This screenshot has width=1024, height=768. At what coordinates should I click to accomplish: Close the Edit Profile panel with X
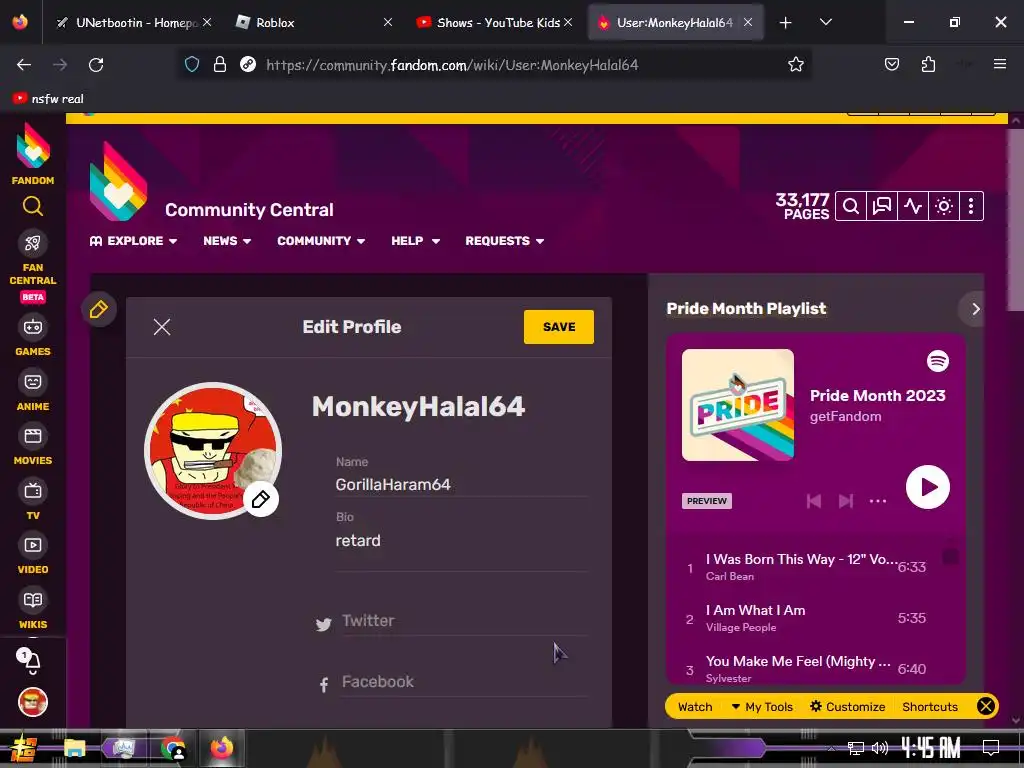click(x=162, y=327)
